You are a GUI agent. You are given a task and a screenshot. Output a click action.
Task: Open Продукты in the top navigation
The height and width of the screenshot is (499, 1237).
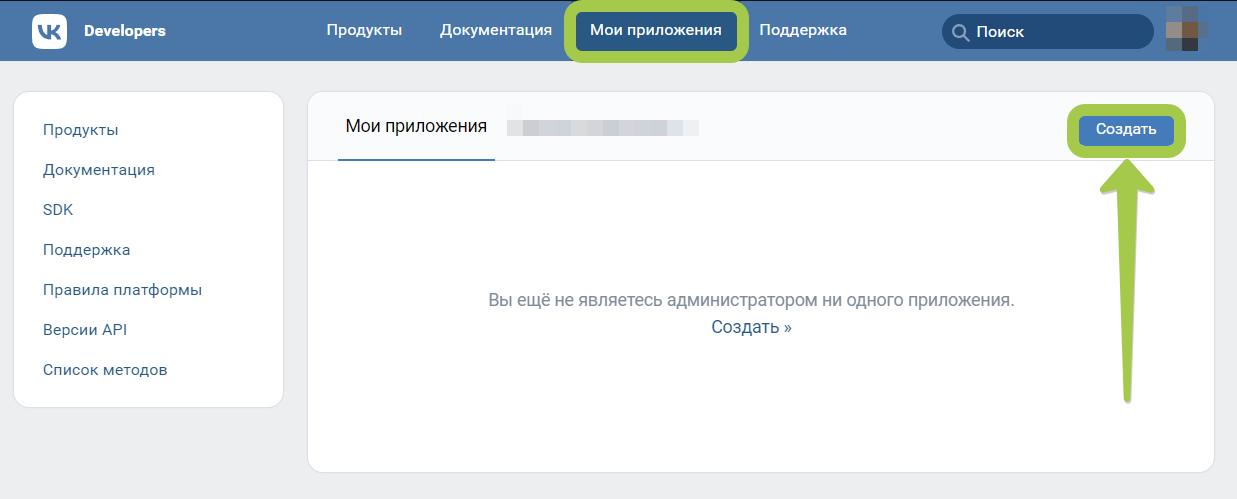tap(364, 30)
